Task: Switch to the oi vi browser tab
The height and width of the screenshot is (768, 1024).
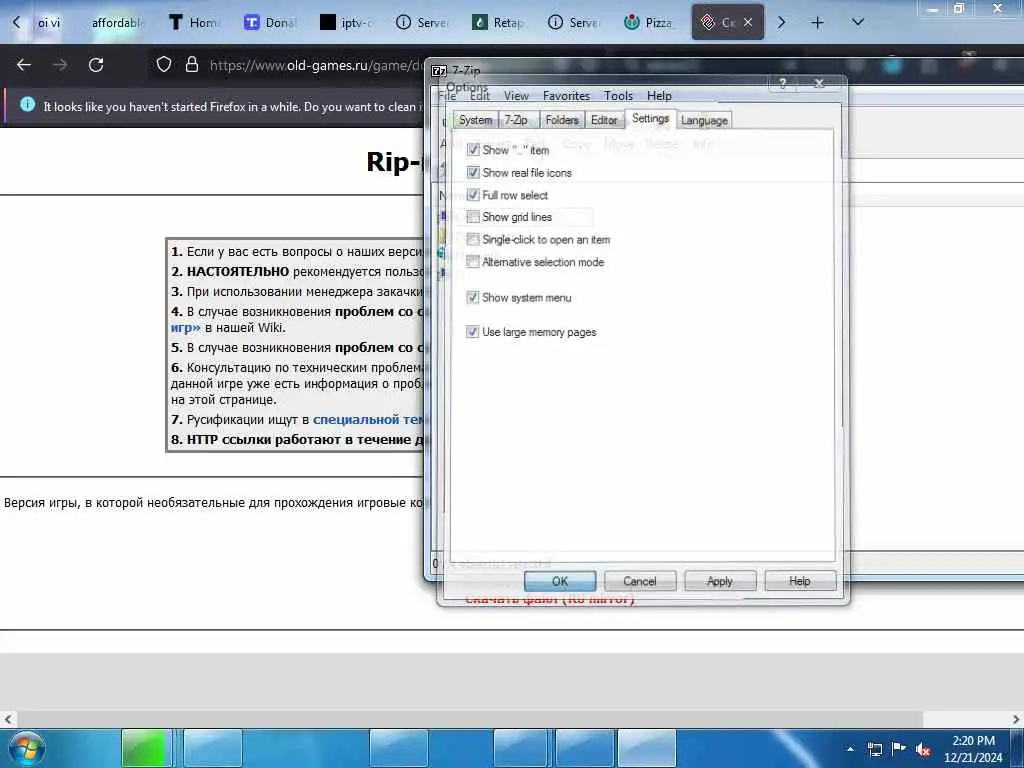Action: [49, 22]
